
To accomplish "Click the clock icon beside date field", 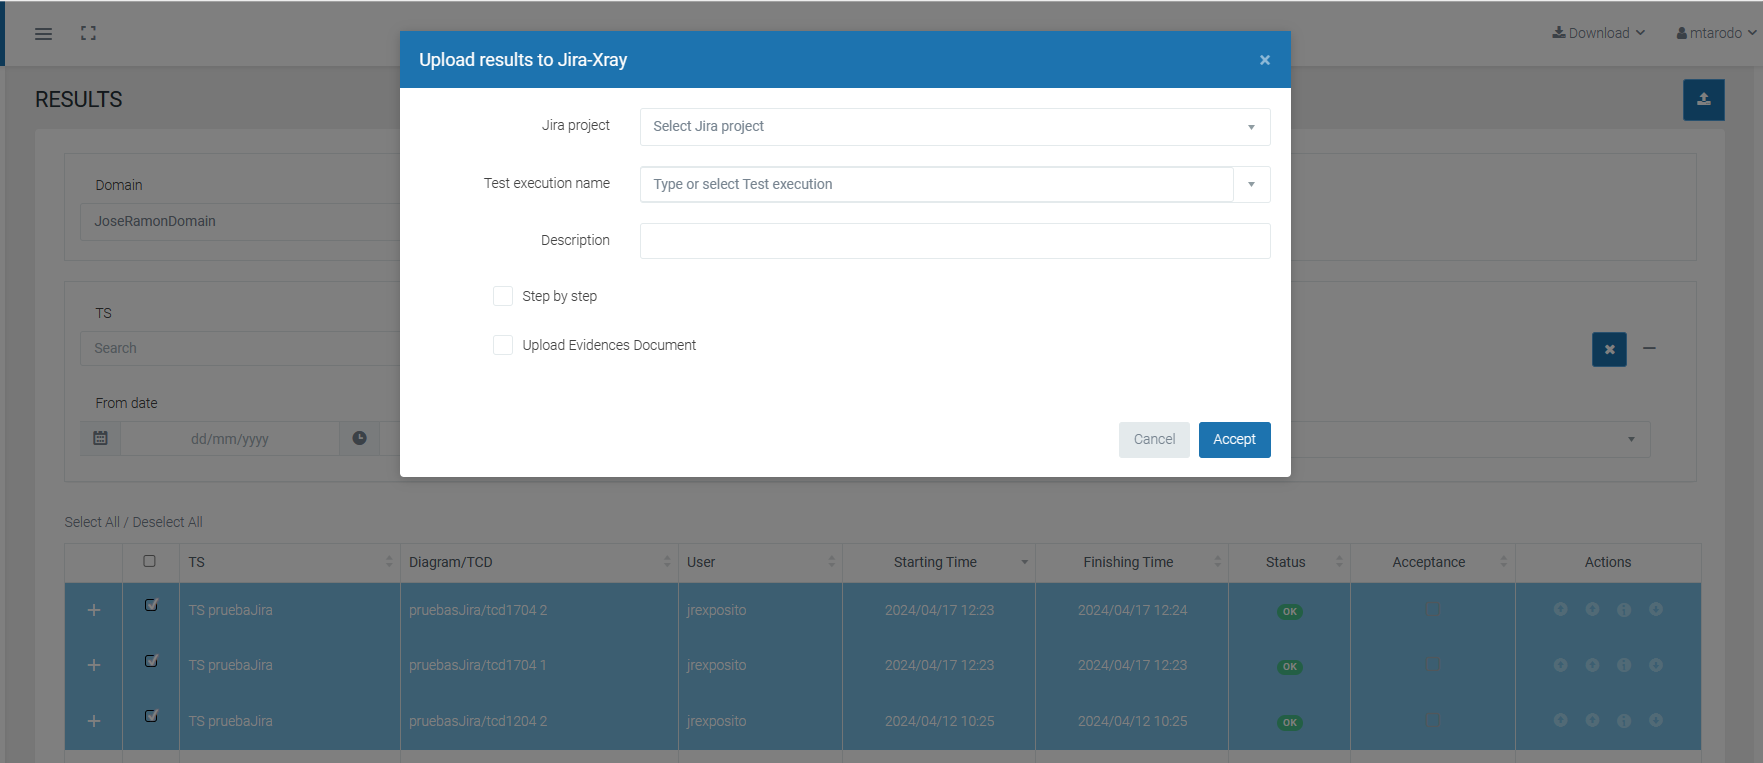I will coord(359,438).
